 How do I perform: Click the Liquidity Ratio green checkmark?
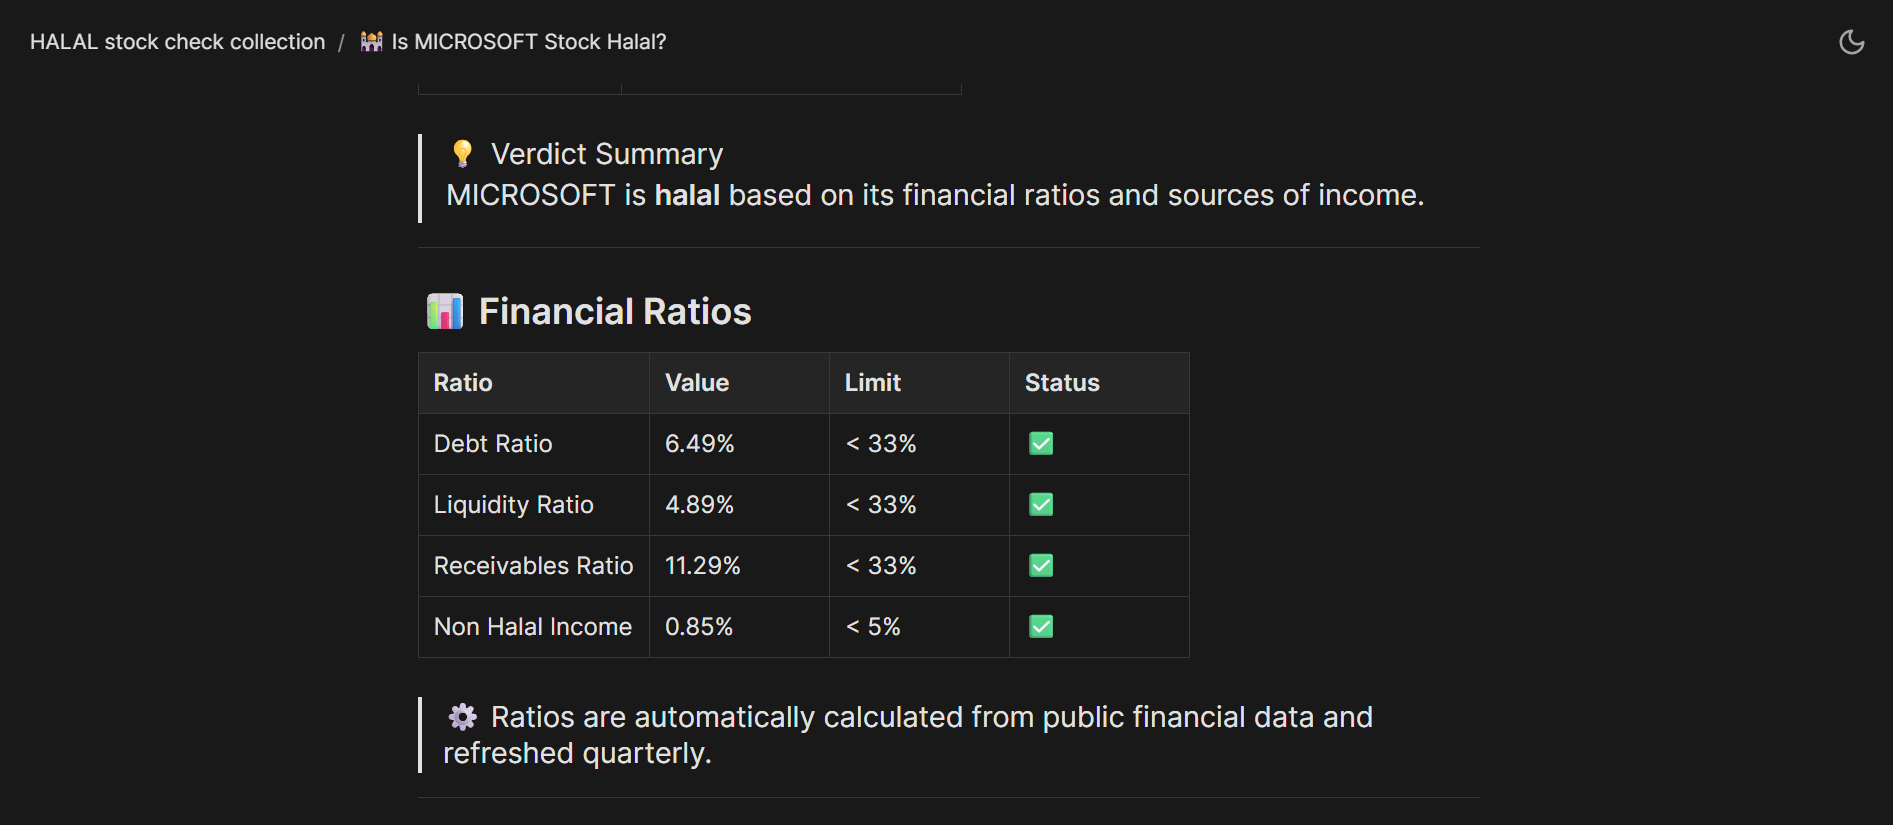pos(1041,505)
